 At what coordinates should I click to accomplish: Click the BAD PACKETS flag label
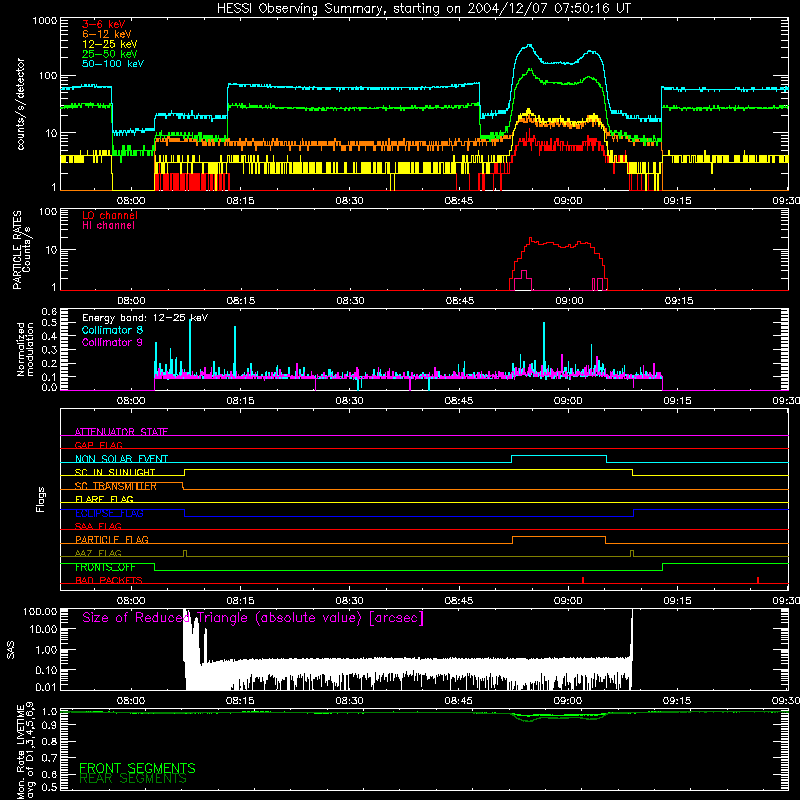coord(109,580)
